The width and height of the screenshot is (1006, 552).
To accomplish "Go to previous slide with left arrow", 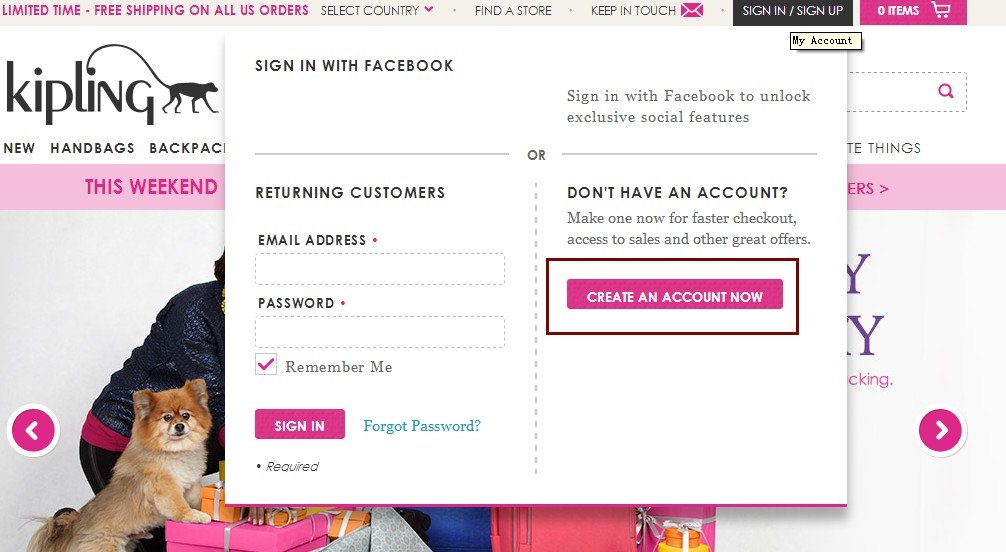I will tap(33, 430).
